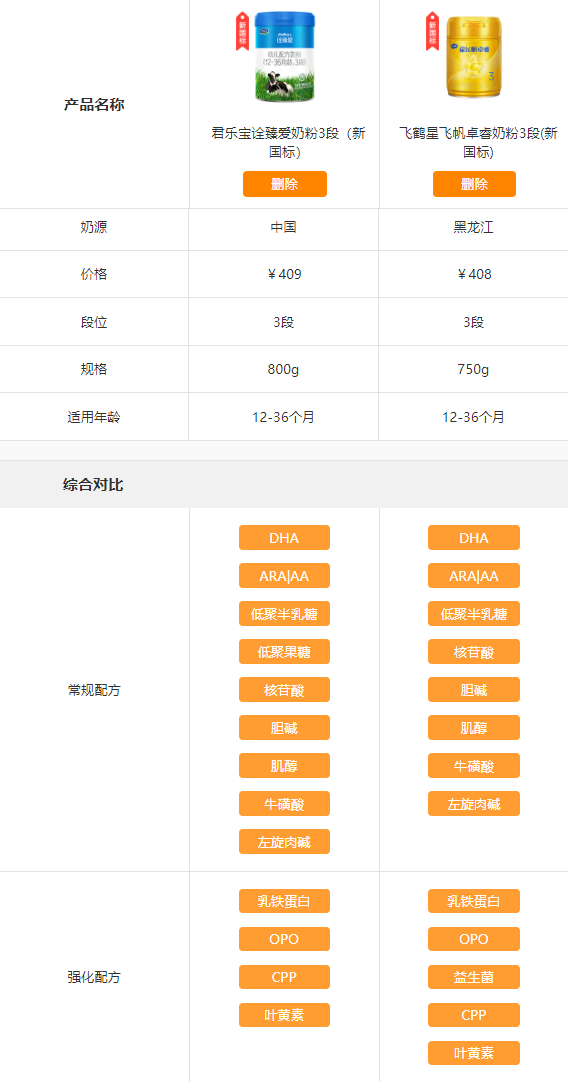The height and width of the screenshot is (1082, 568).
Task: Click the 低聚果糖 tag
Action: [x=284, y=651]
